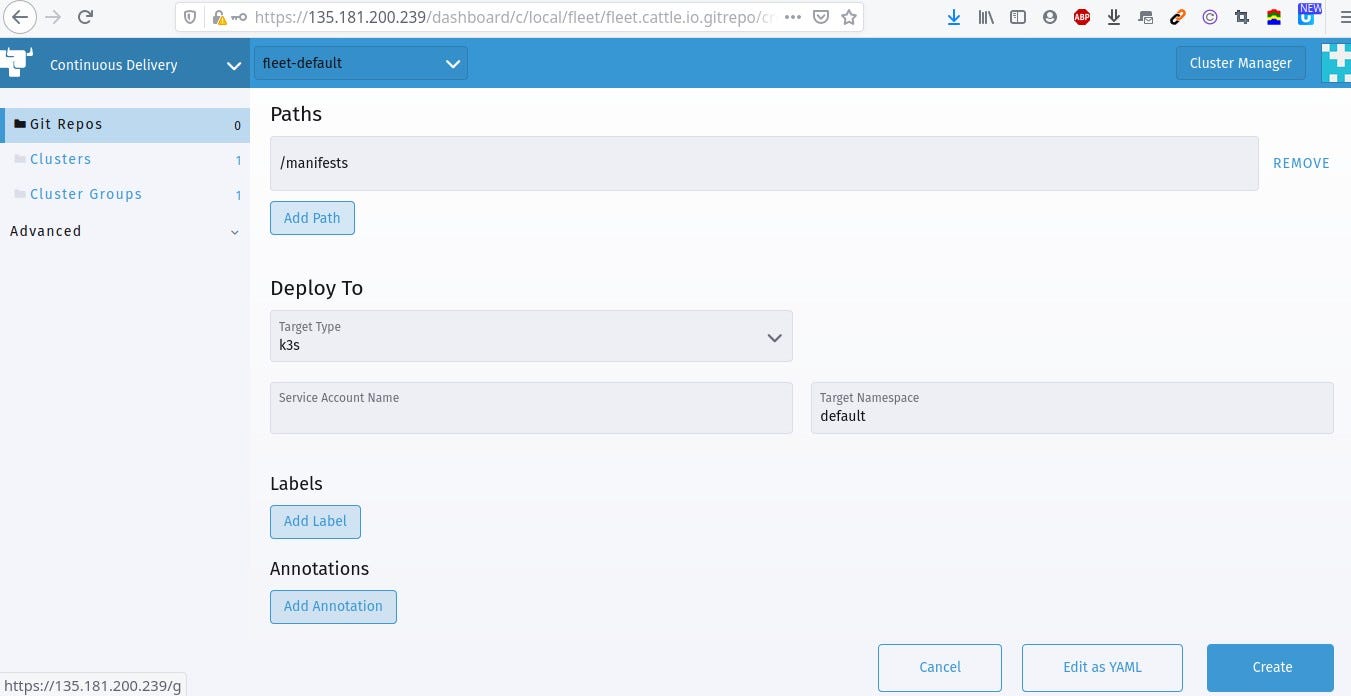The height and width of the screenshot is (696, 1351).
Task: Click the purple copyright extension icon
Action: 1210,17
